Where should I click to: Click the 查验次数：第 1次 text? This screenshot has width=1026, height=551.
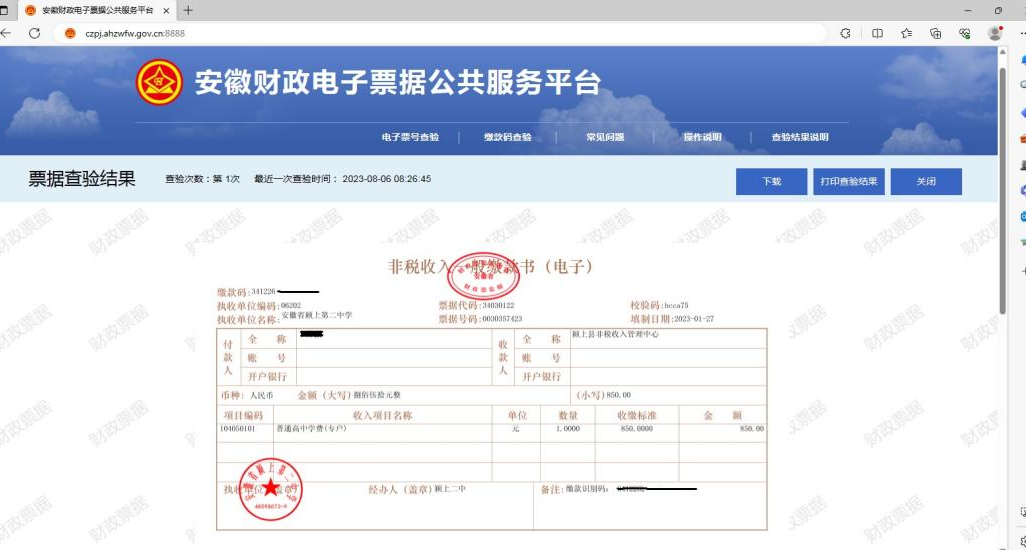point(202,179)
